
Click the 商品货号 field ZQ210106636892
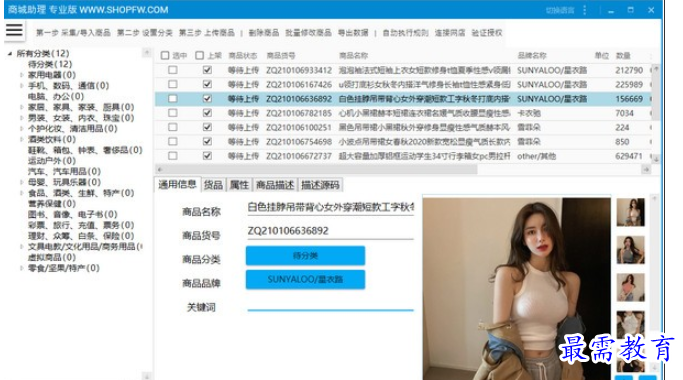(331, 231)
